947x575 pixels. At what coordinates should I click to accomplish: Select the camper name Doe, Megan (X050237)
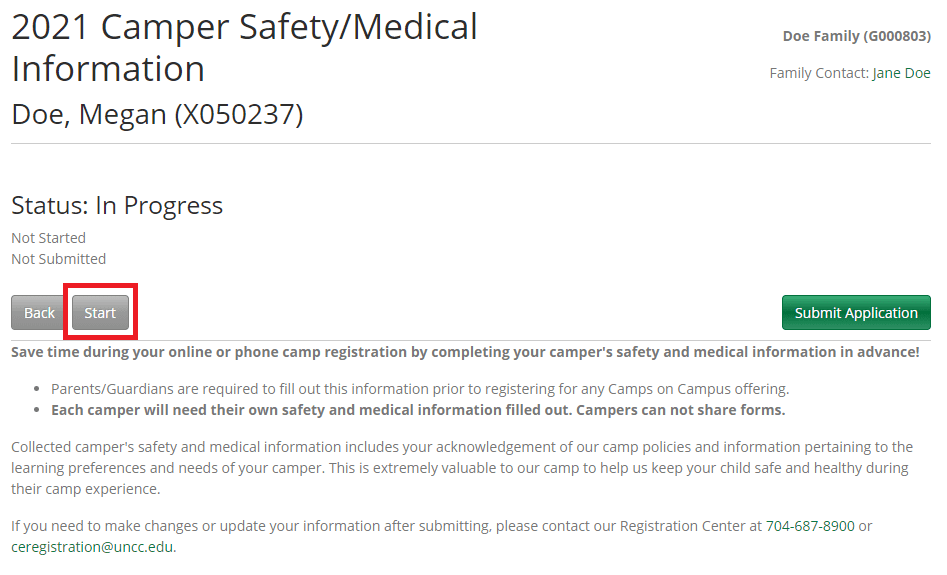click(x=157, y=114)
